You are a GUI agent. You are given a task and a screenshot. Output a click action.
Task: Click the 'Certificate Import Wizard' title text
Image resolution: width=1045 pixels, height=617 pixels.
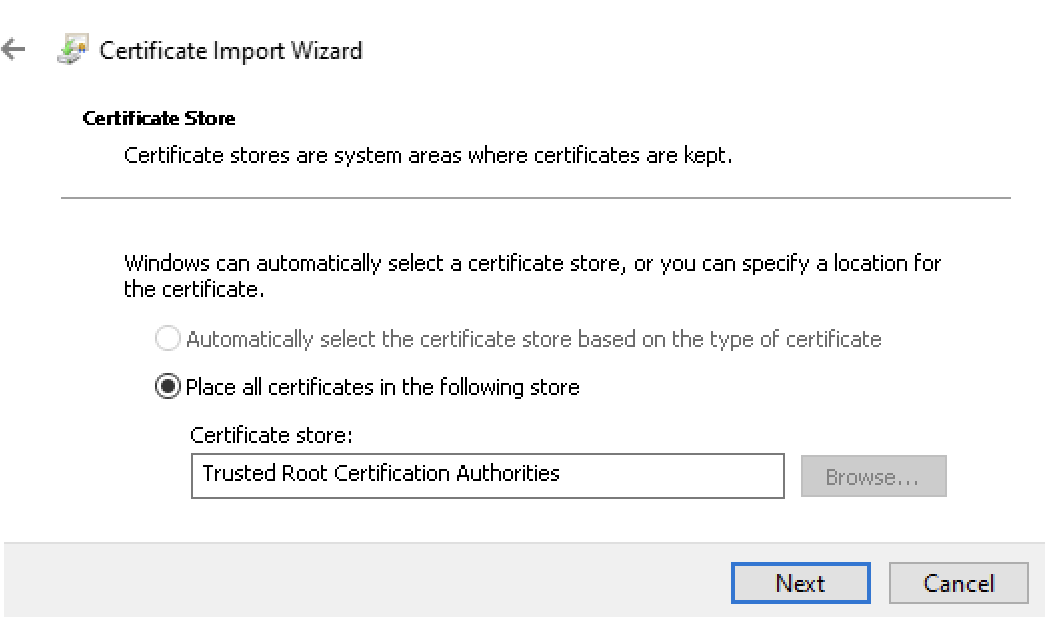coord(230,50)
